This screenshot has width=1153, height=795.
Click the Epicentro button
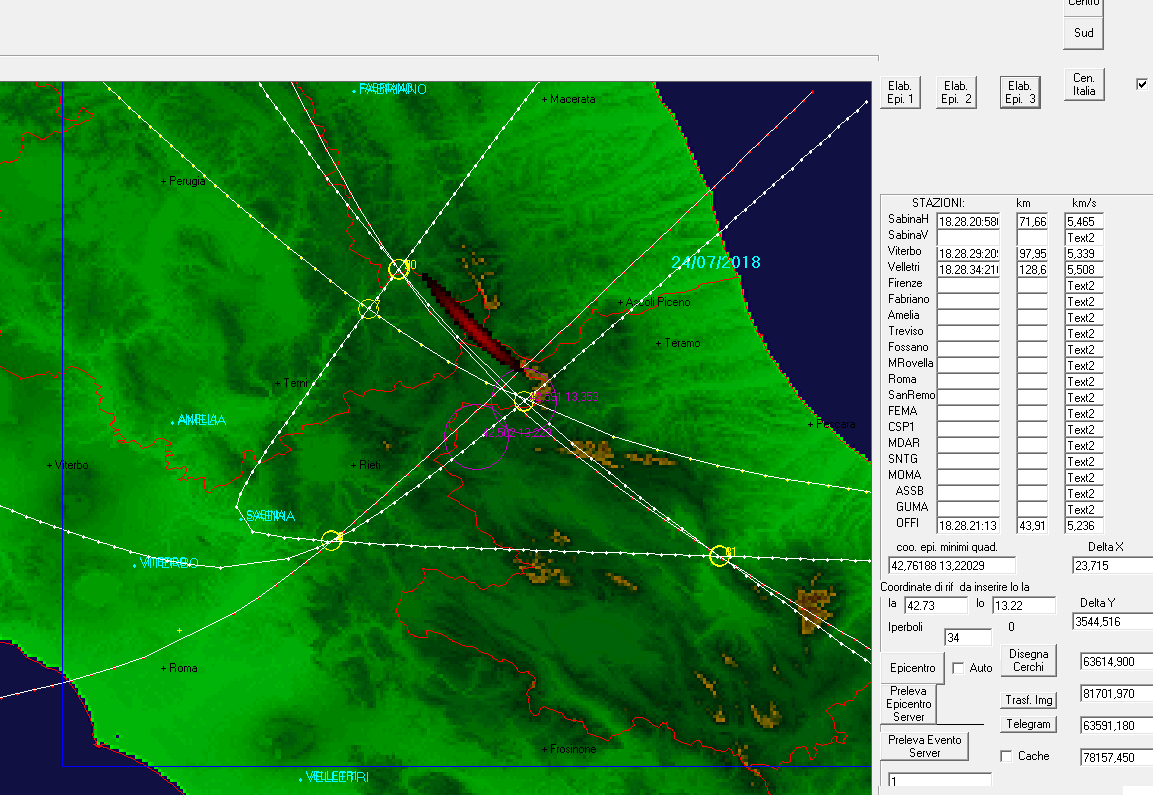(913, 668)
